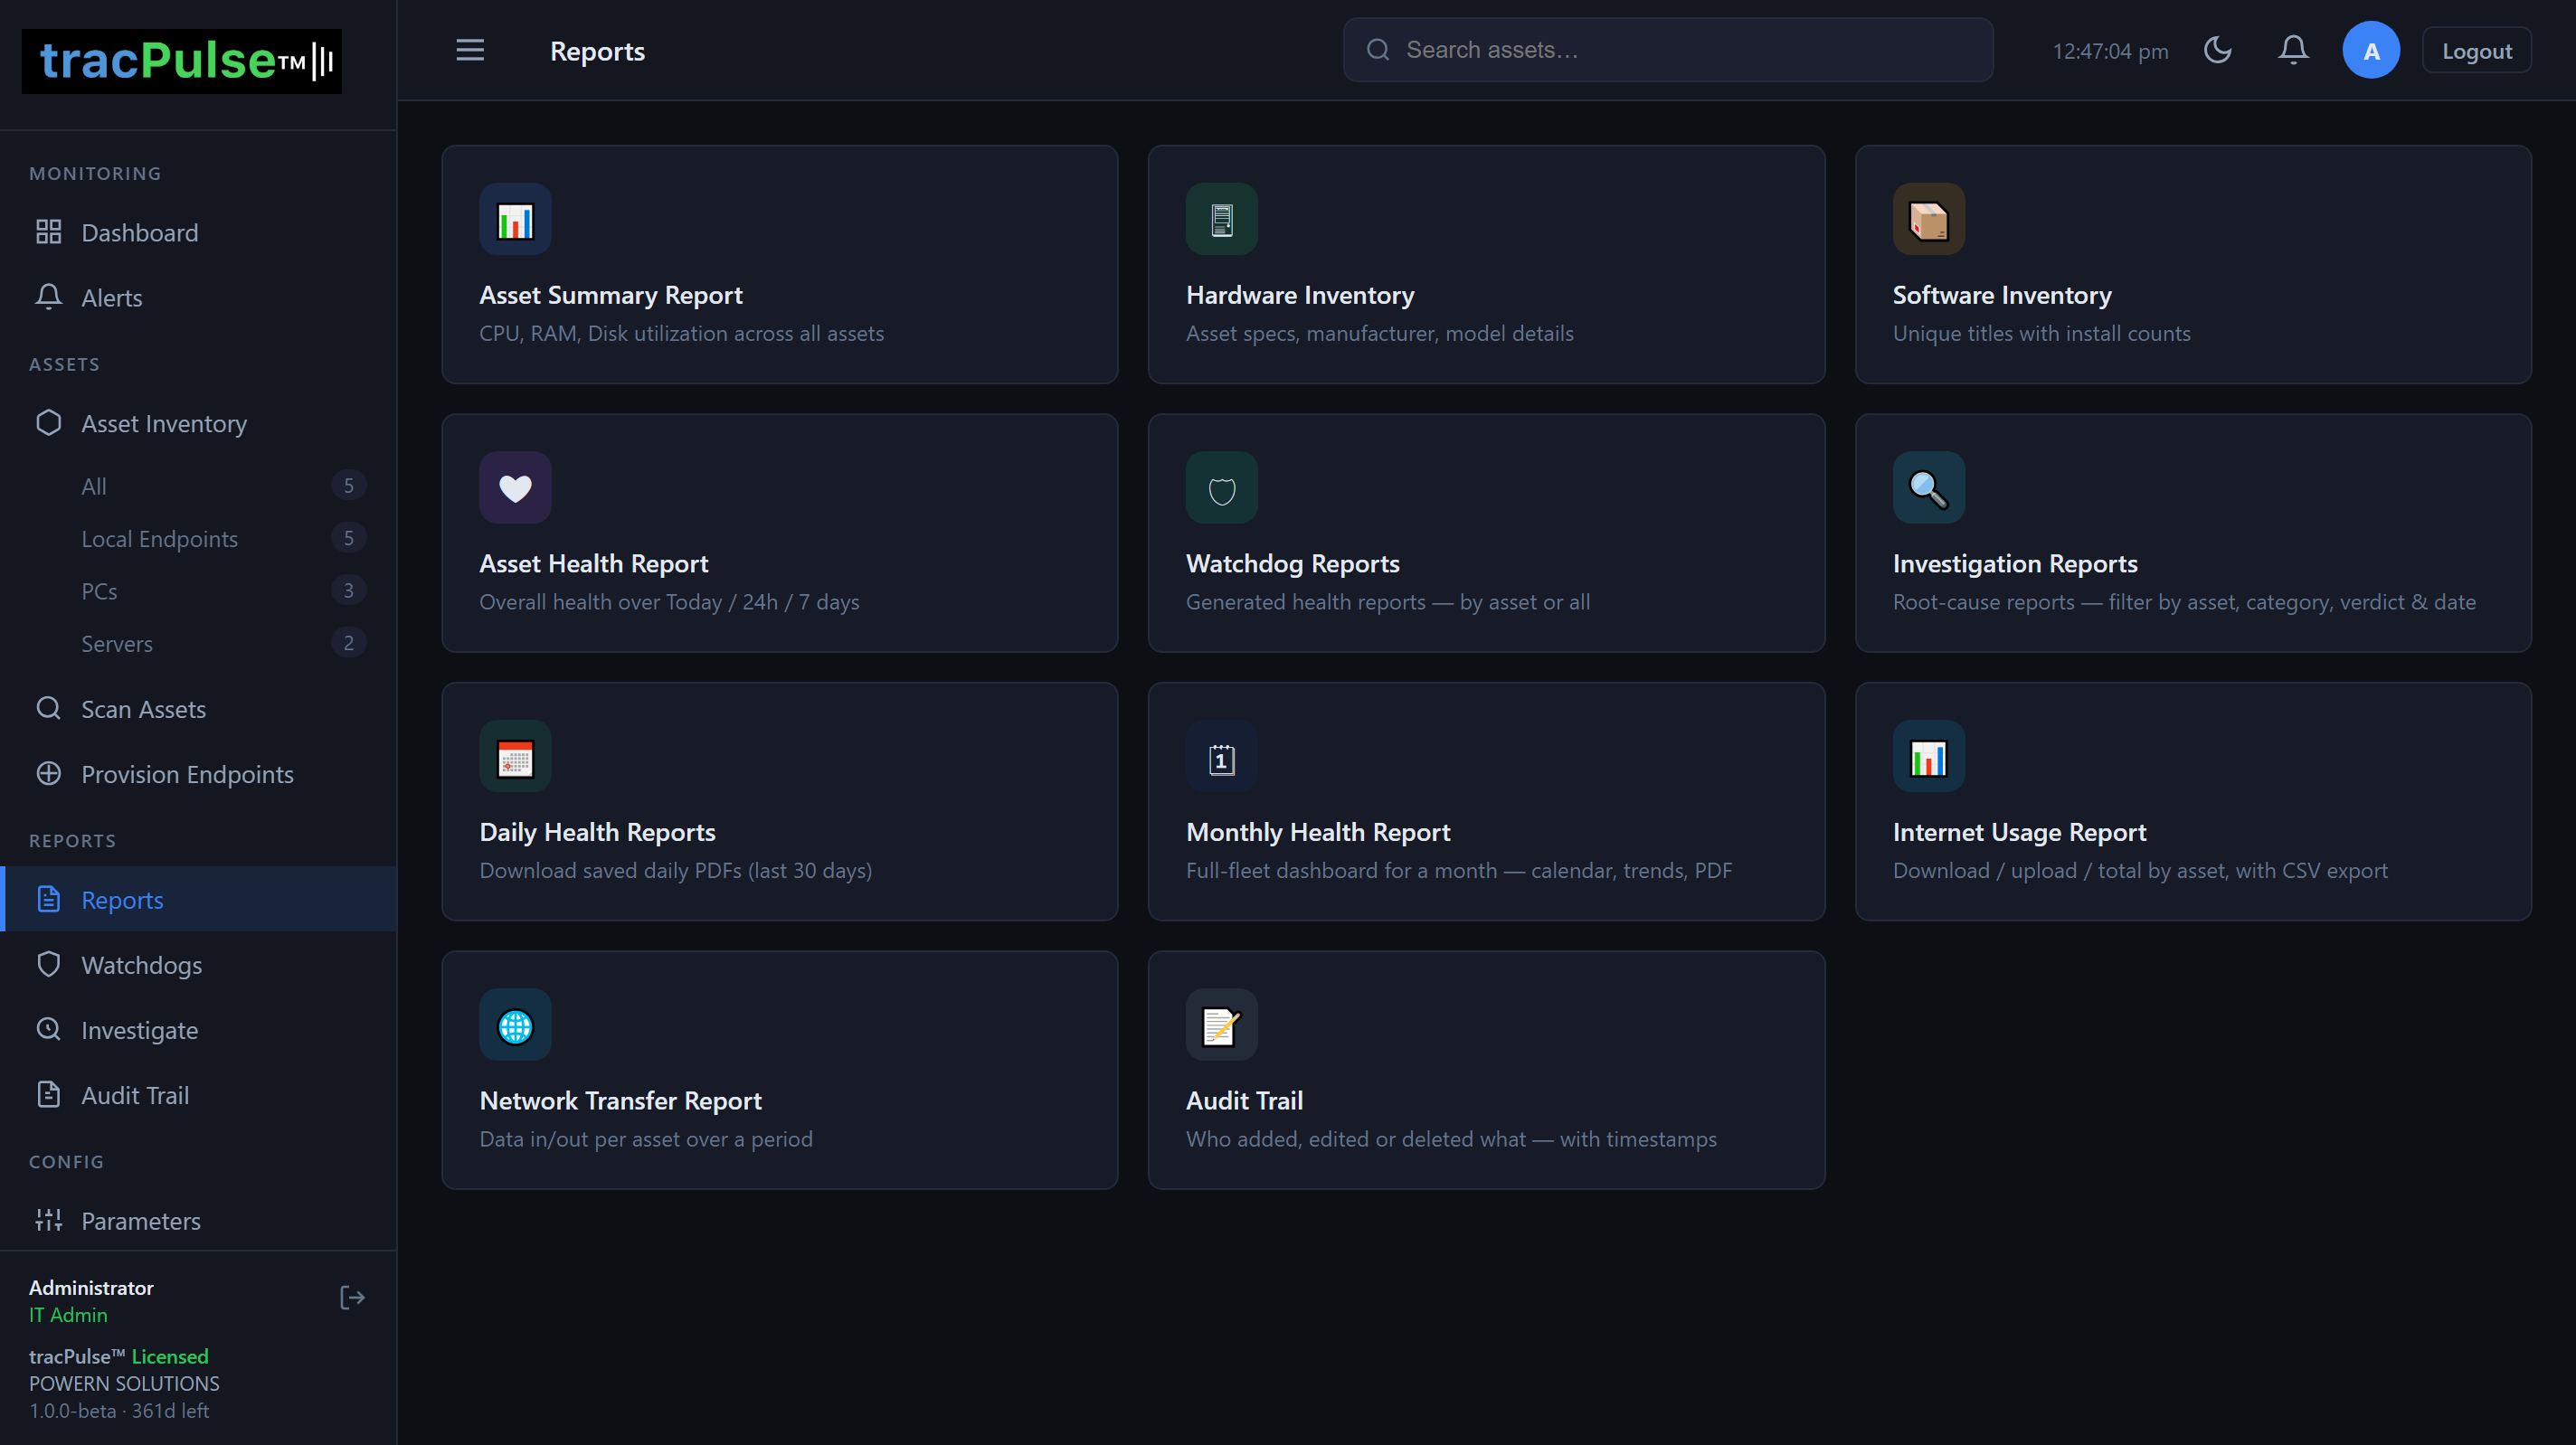Open the Hardware Inventory report title

[x=1300, y=295]
